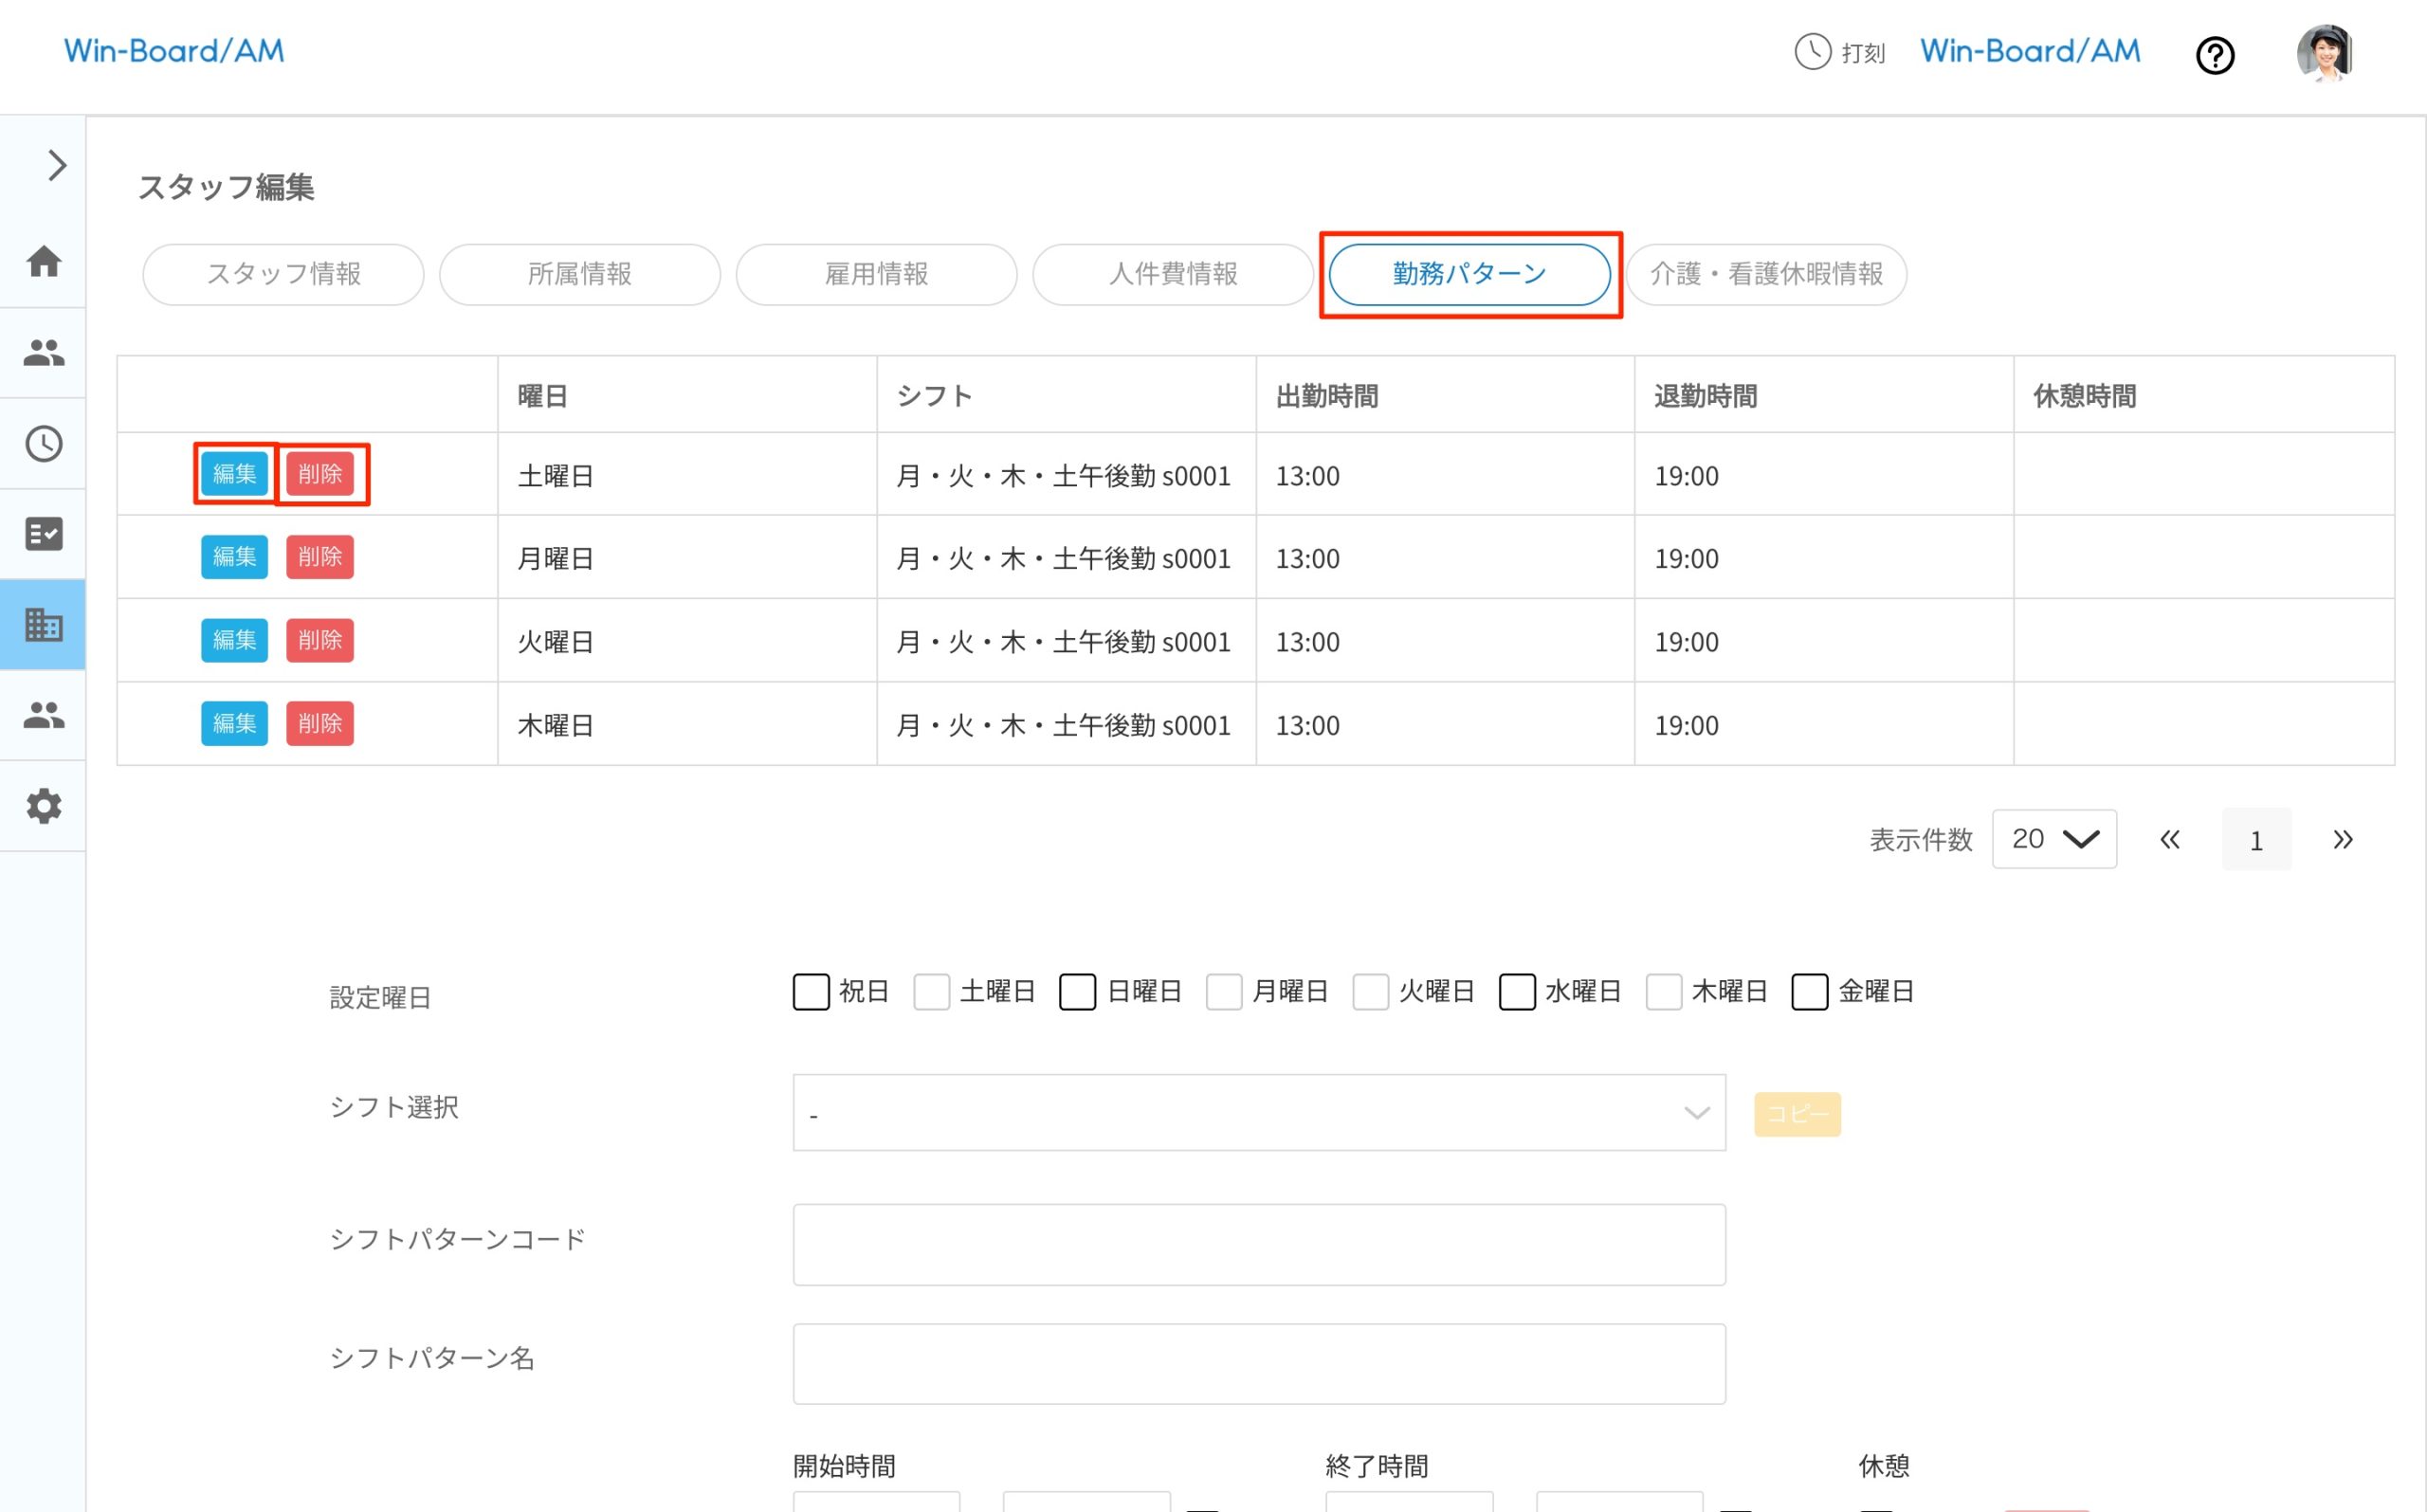The image size is (2427, 1512).
Task: Click the 打刻 clock icon in header
Action: (1813, 53)
